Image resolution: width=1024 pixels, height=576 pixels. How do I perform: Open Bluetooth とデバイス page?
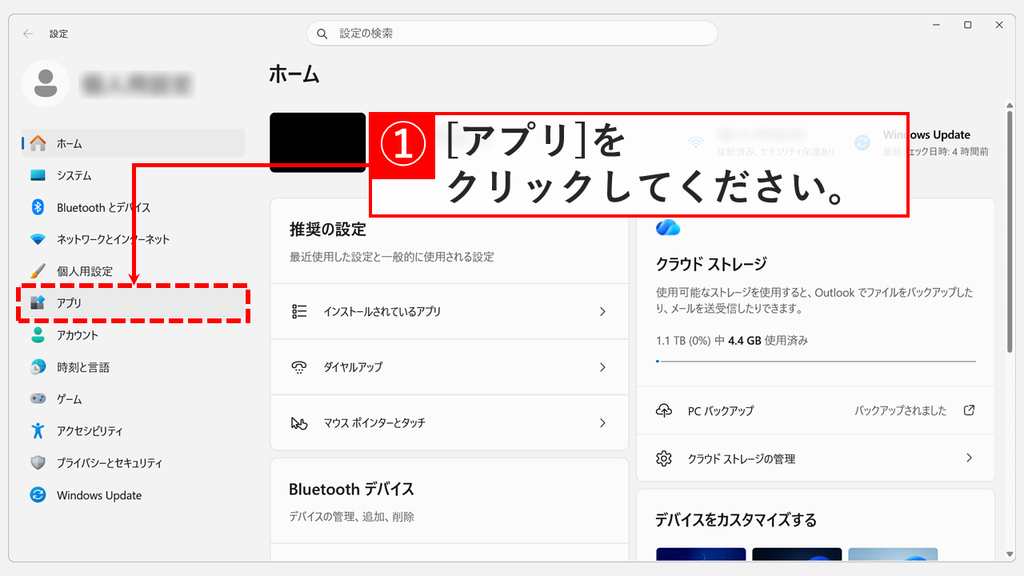point(133,207)
